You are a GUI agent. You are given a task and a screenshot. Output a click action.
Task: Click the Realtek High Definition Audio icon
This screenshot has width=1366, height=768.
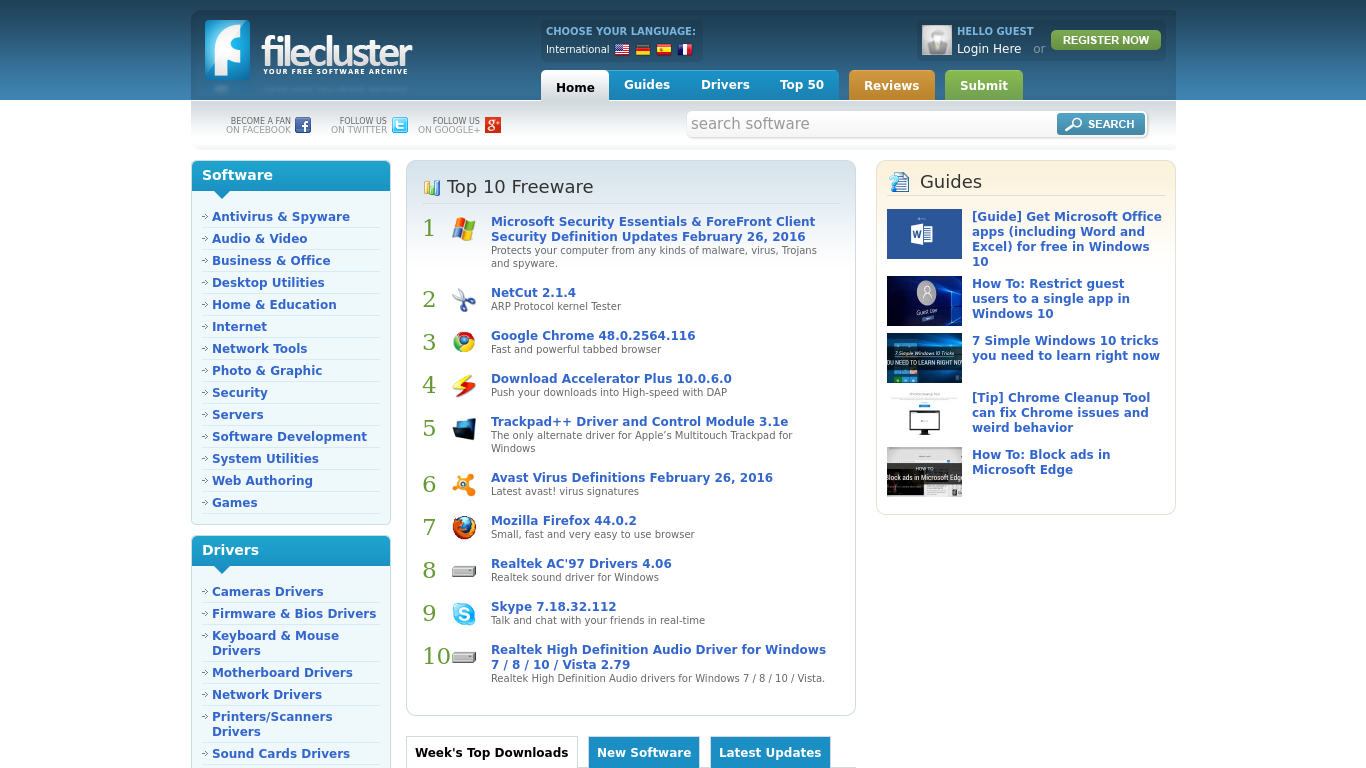click(x=464, y=657)
